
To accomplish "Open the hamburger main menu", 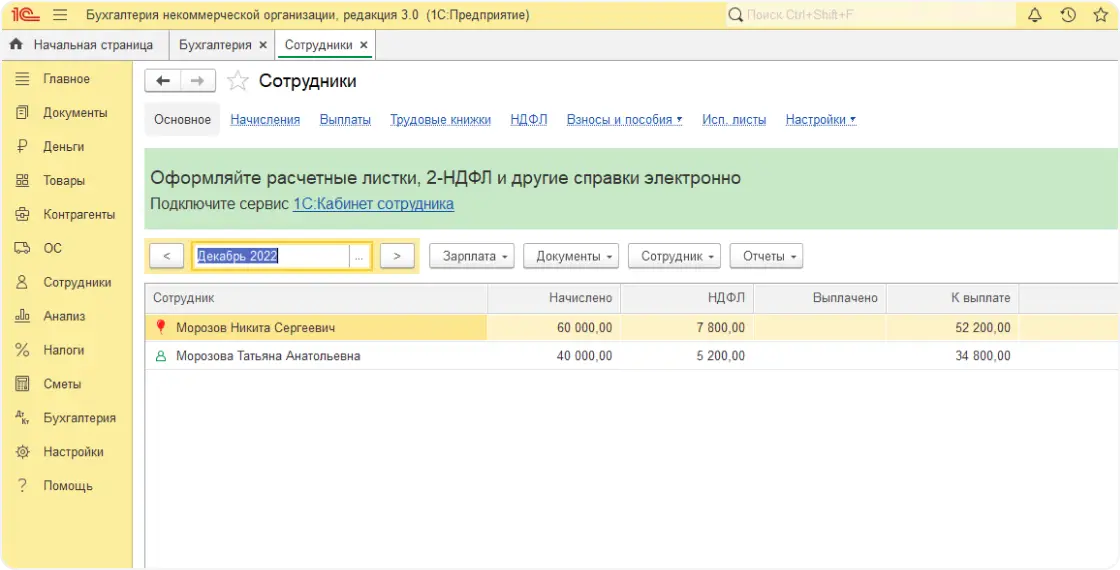I will click(x=60, y=15).
